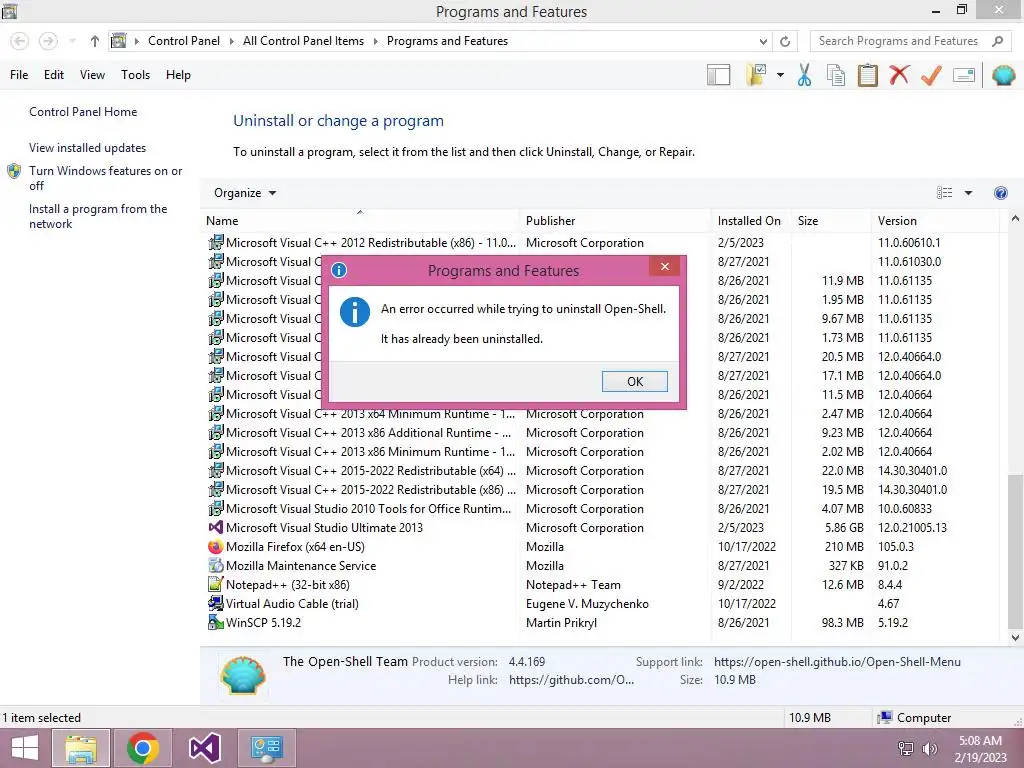Viewport: 1024px width, 768px height.
Task: Click OK in the error dialog
Action: (635, 381)
